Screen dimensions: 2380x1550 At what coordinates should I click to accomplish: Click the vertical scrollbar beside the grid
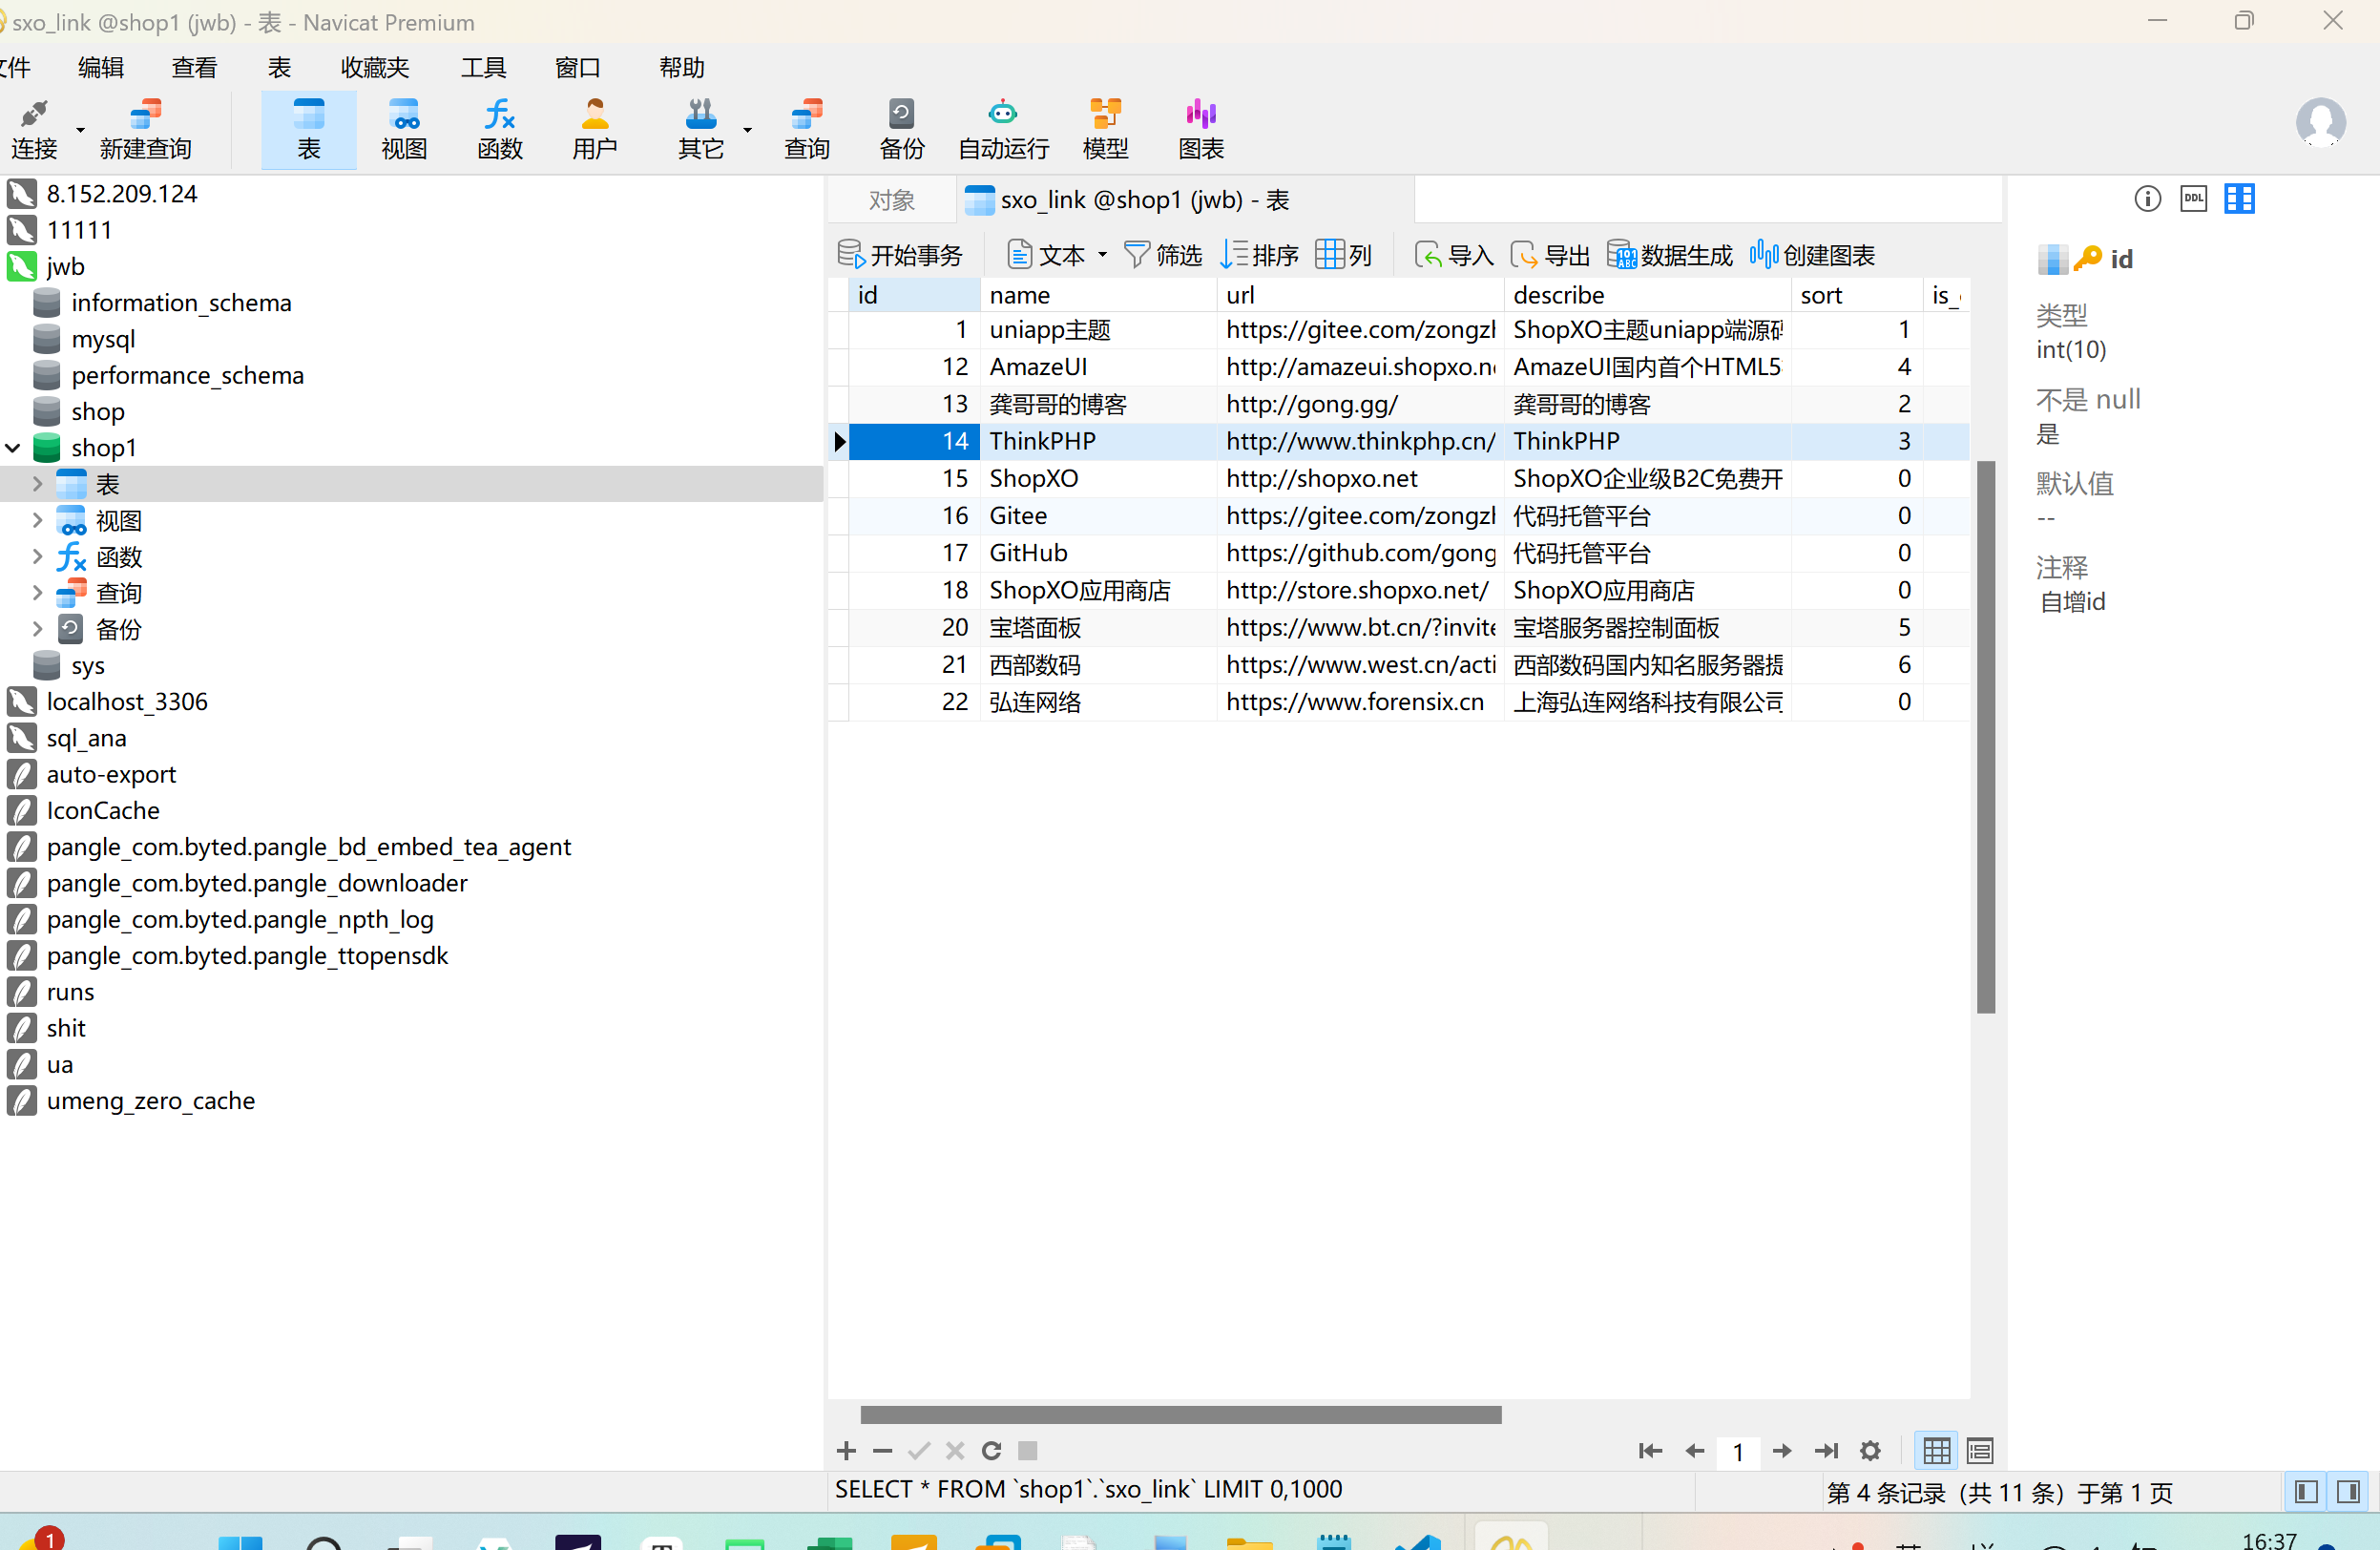click(x=1985, y=736)
